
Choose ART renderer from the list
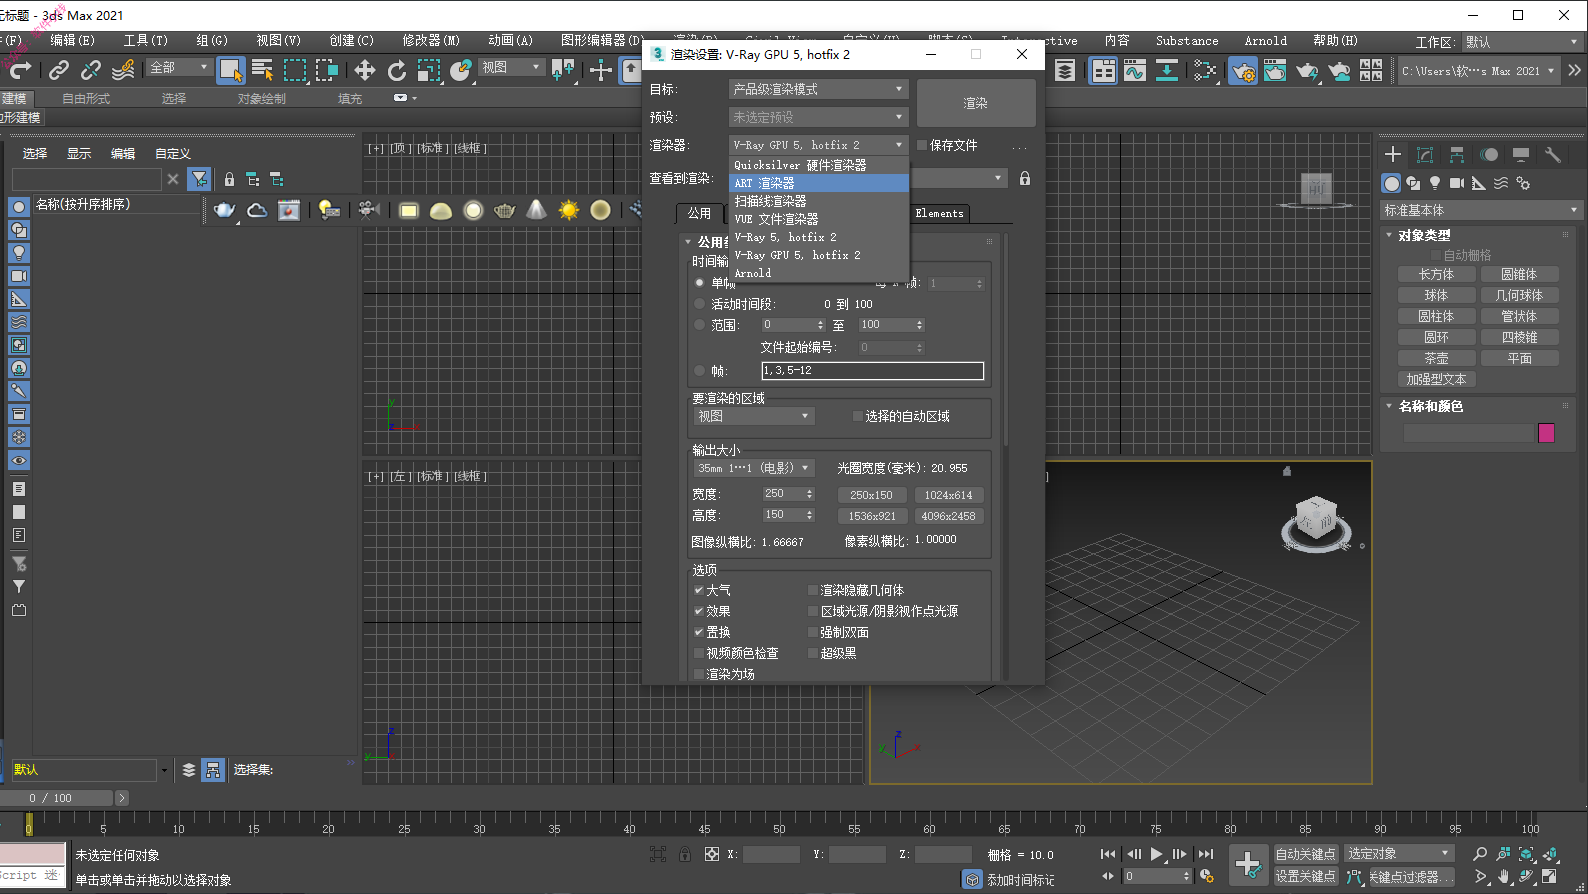(x=818, y=183)
